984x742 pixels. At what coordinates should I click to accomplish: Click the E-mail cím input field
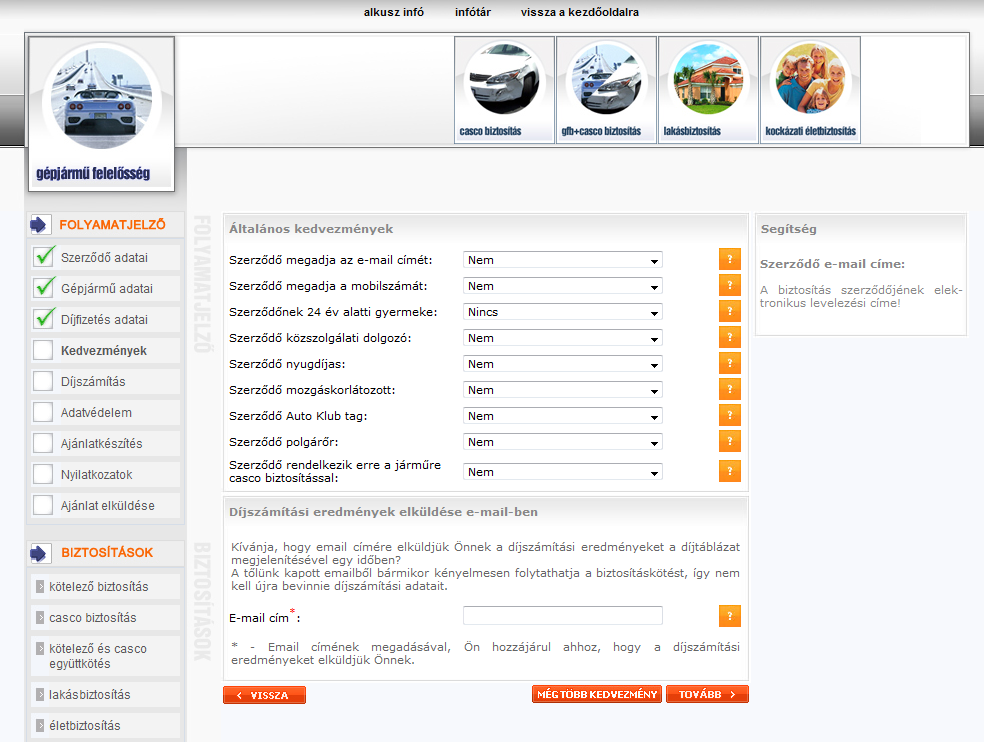pos(562,615)
